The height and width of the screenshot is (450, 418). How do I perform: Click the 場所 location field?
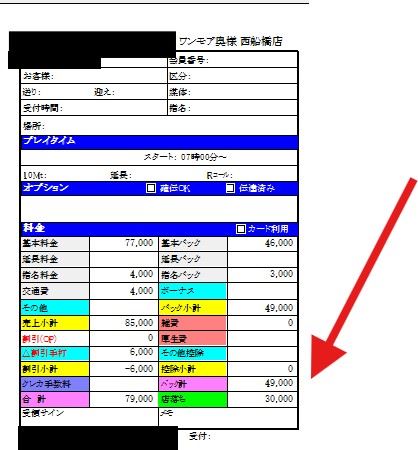[159, 126]
